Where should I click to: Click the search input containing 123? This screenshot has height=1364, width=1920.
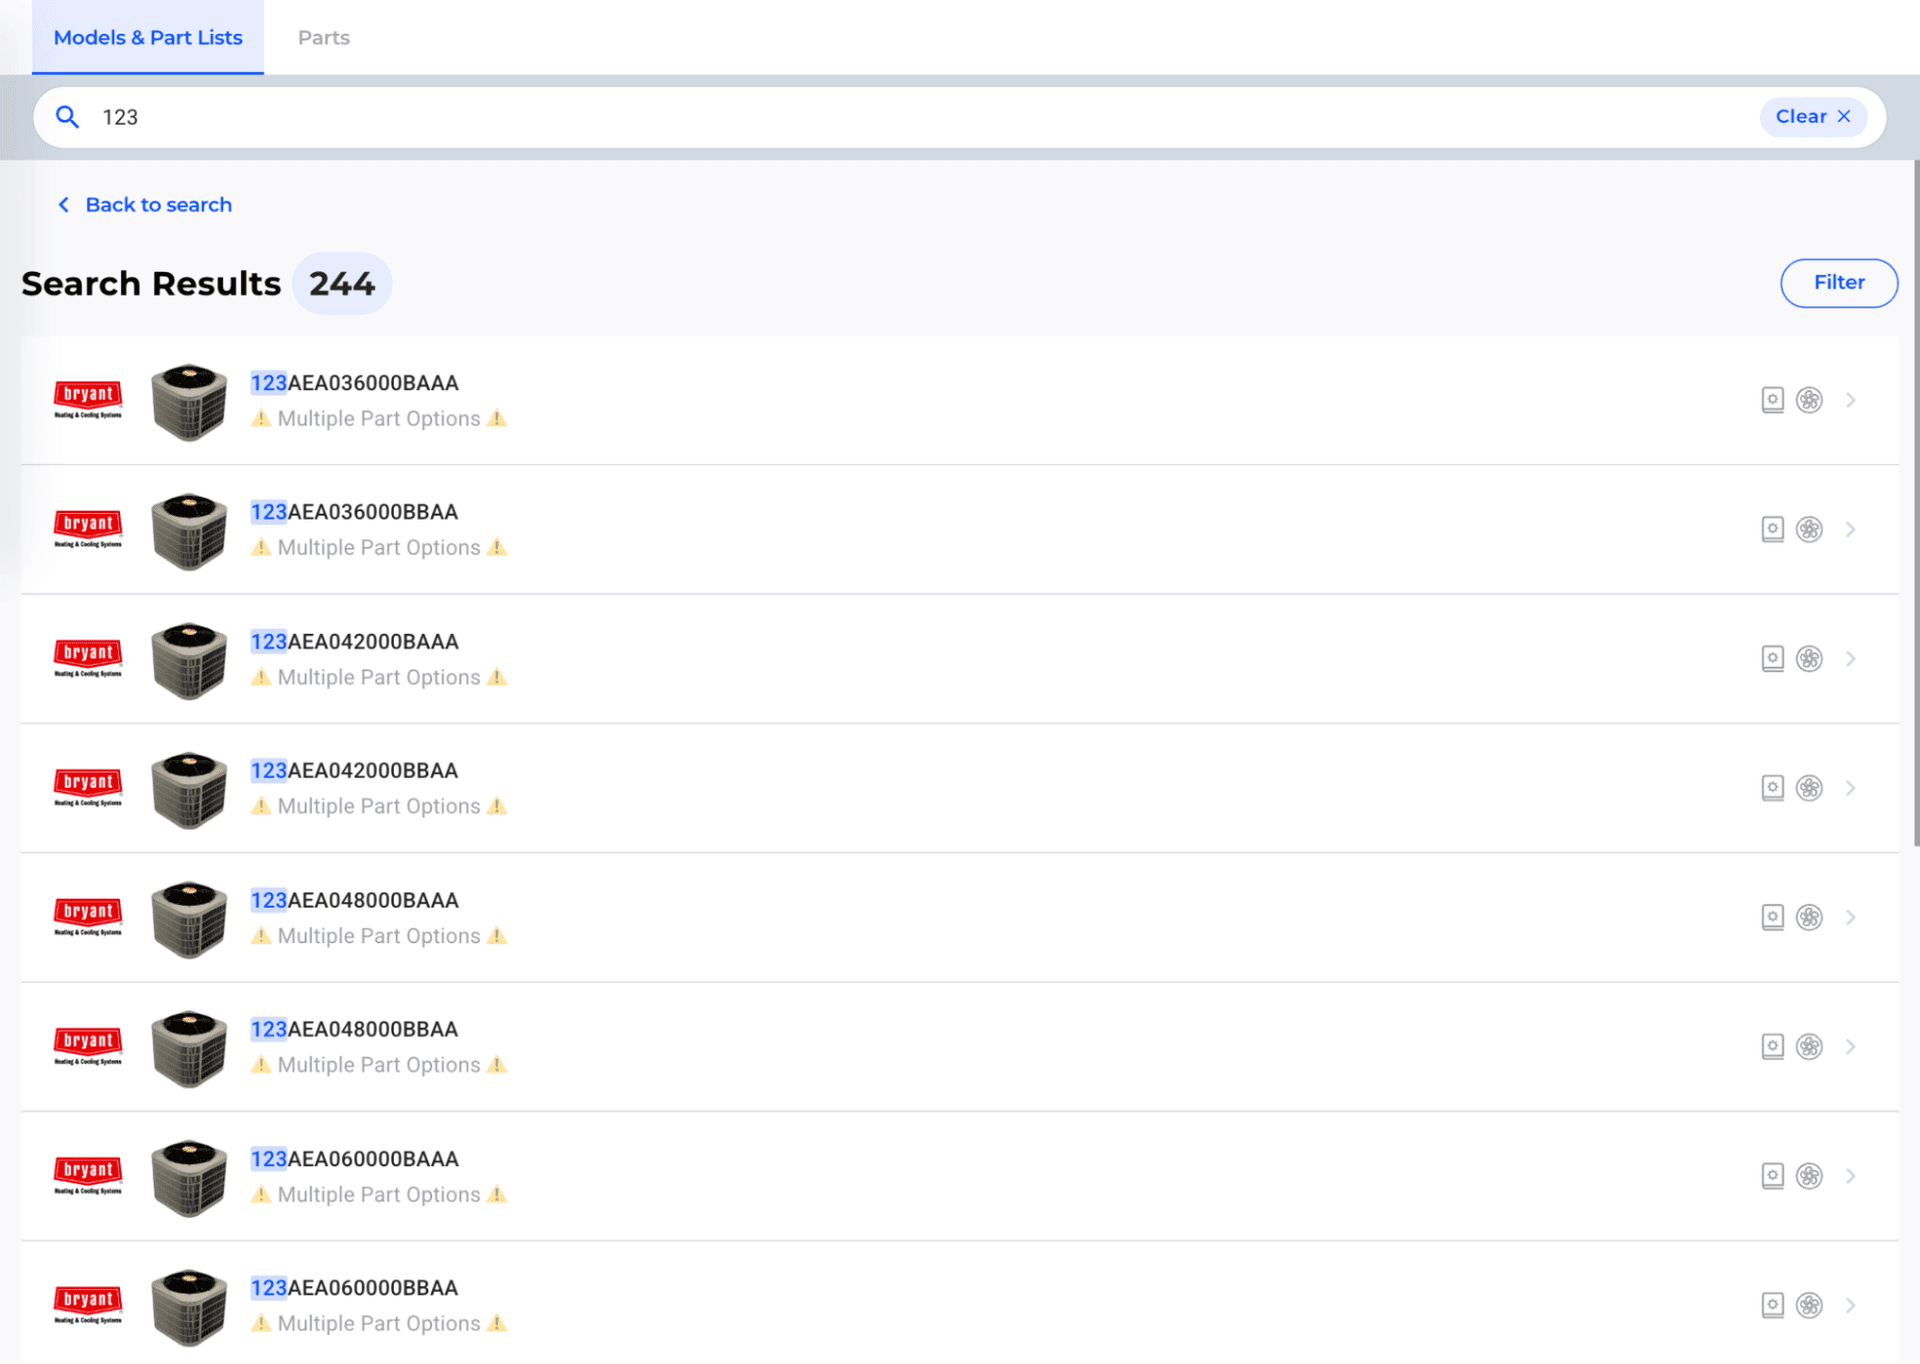tap(900, 117)
